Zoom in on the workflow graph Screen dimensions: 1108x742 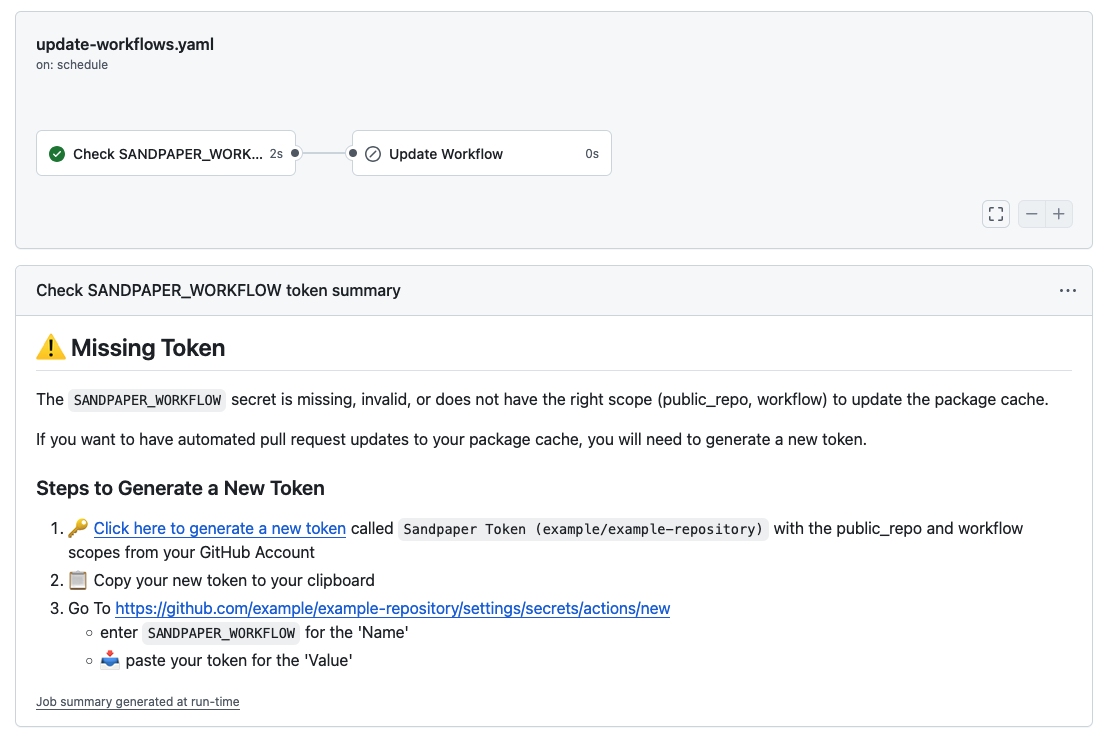pyautogui.click(x=1059, y=213)
